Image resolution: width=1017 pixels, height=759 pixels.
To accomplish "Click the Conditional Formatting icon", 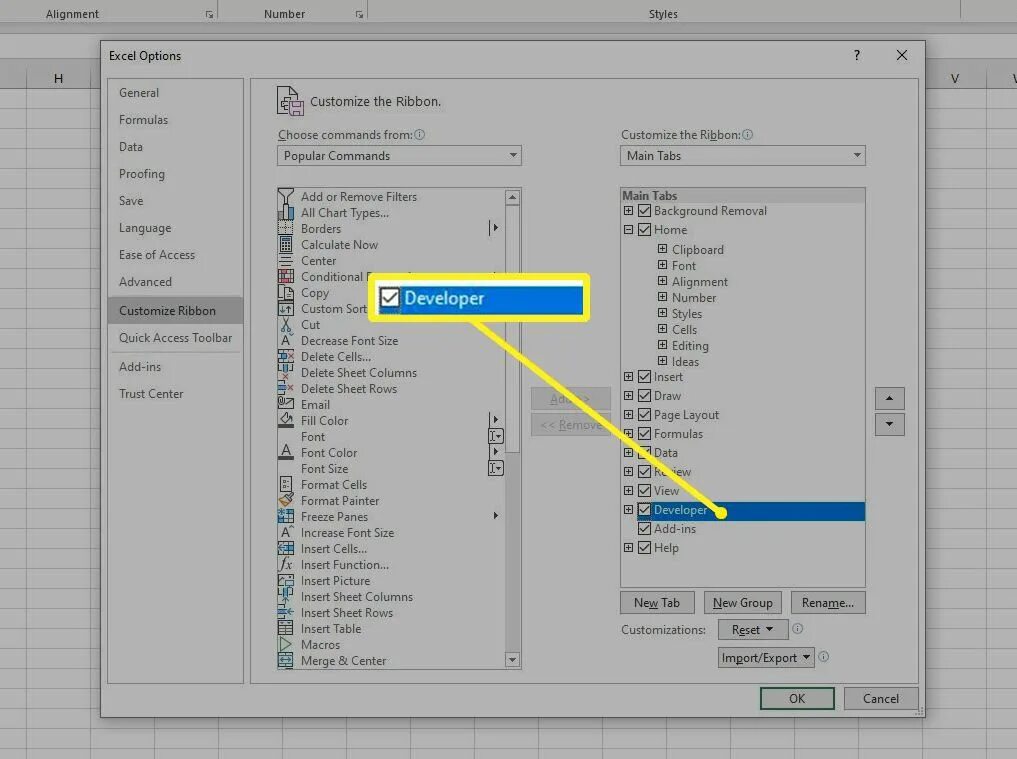I will tap(285, 276).
